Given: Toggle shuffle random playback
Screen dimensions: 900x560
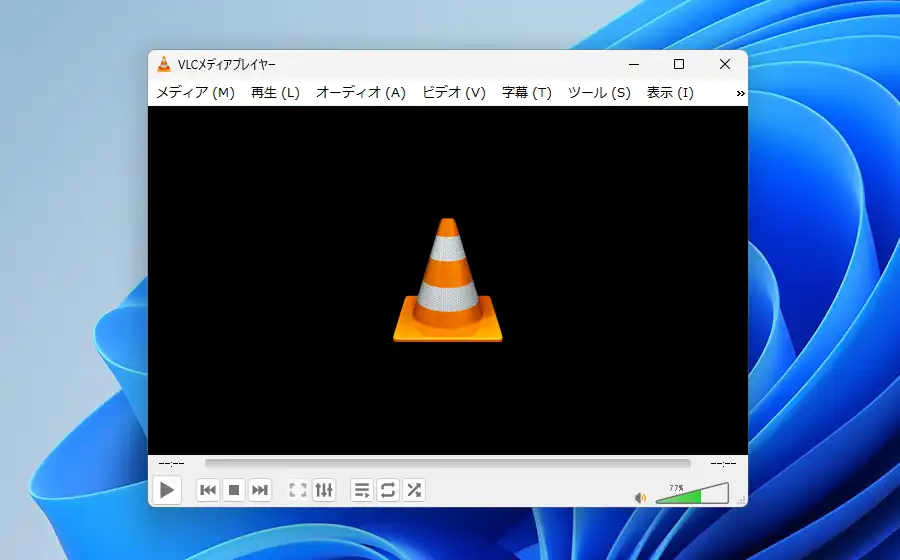Looking at the screenshot, I should [414, 490].
